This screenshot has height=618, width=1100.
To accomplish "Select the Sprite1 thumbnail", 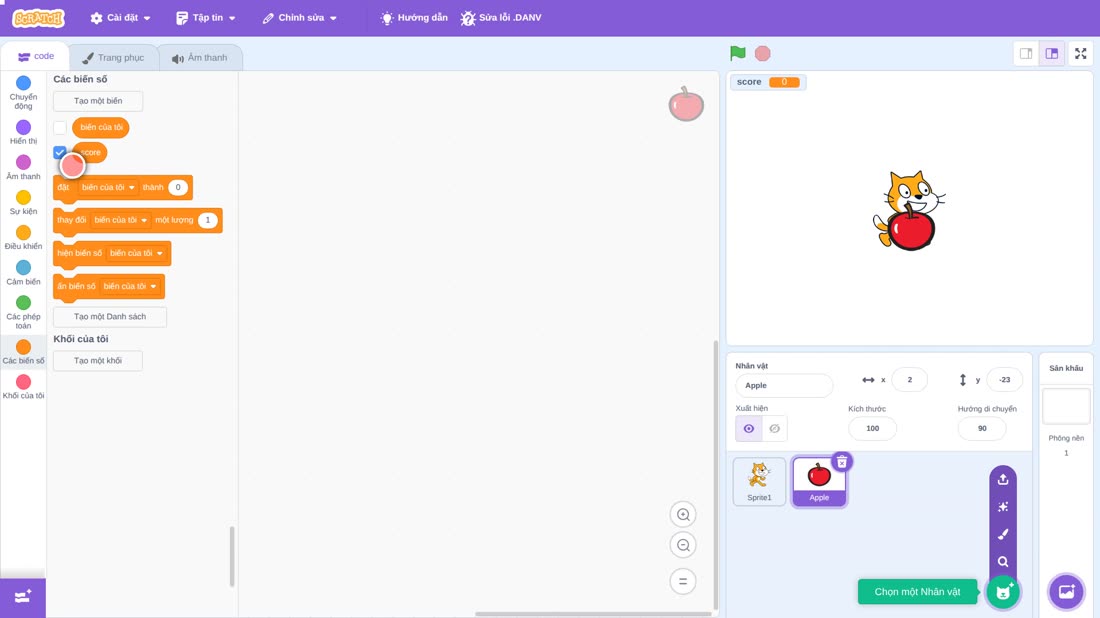I will pyautogui.click(x=759, y=481).
